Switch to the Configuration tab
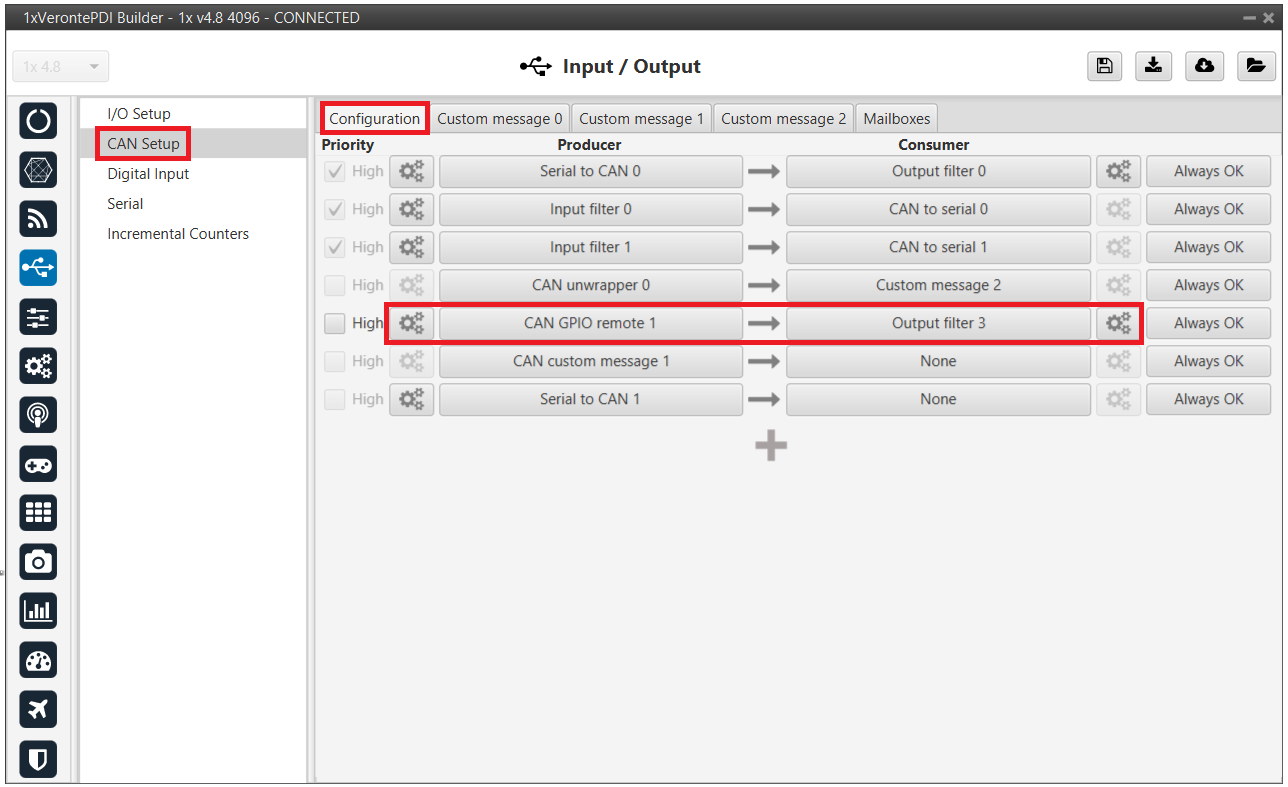 click(375, 118)
